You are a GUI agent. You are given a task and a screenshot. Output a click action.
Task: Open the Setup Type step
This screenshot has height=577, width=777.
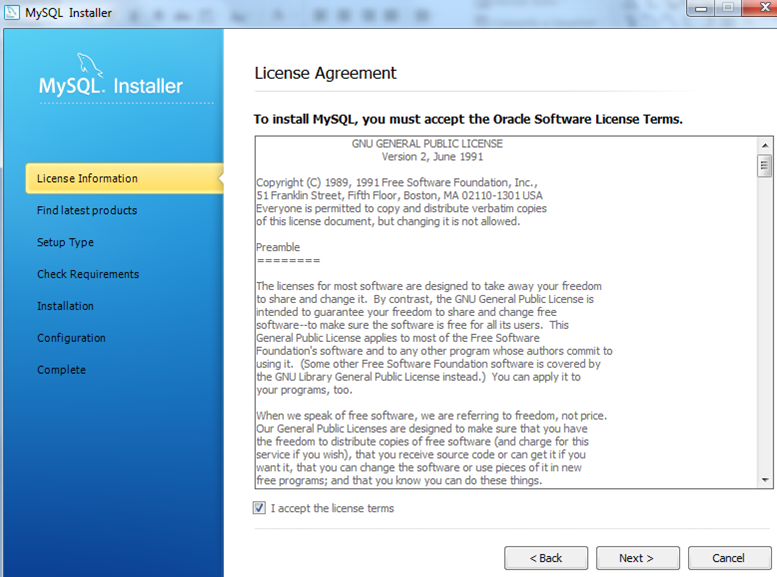[65, 242]
